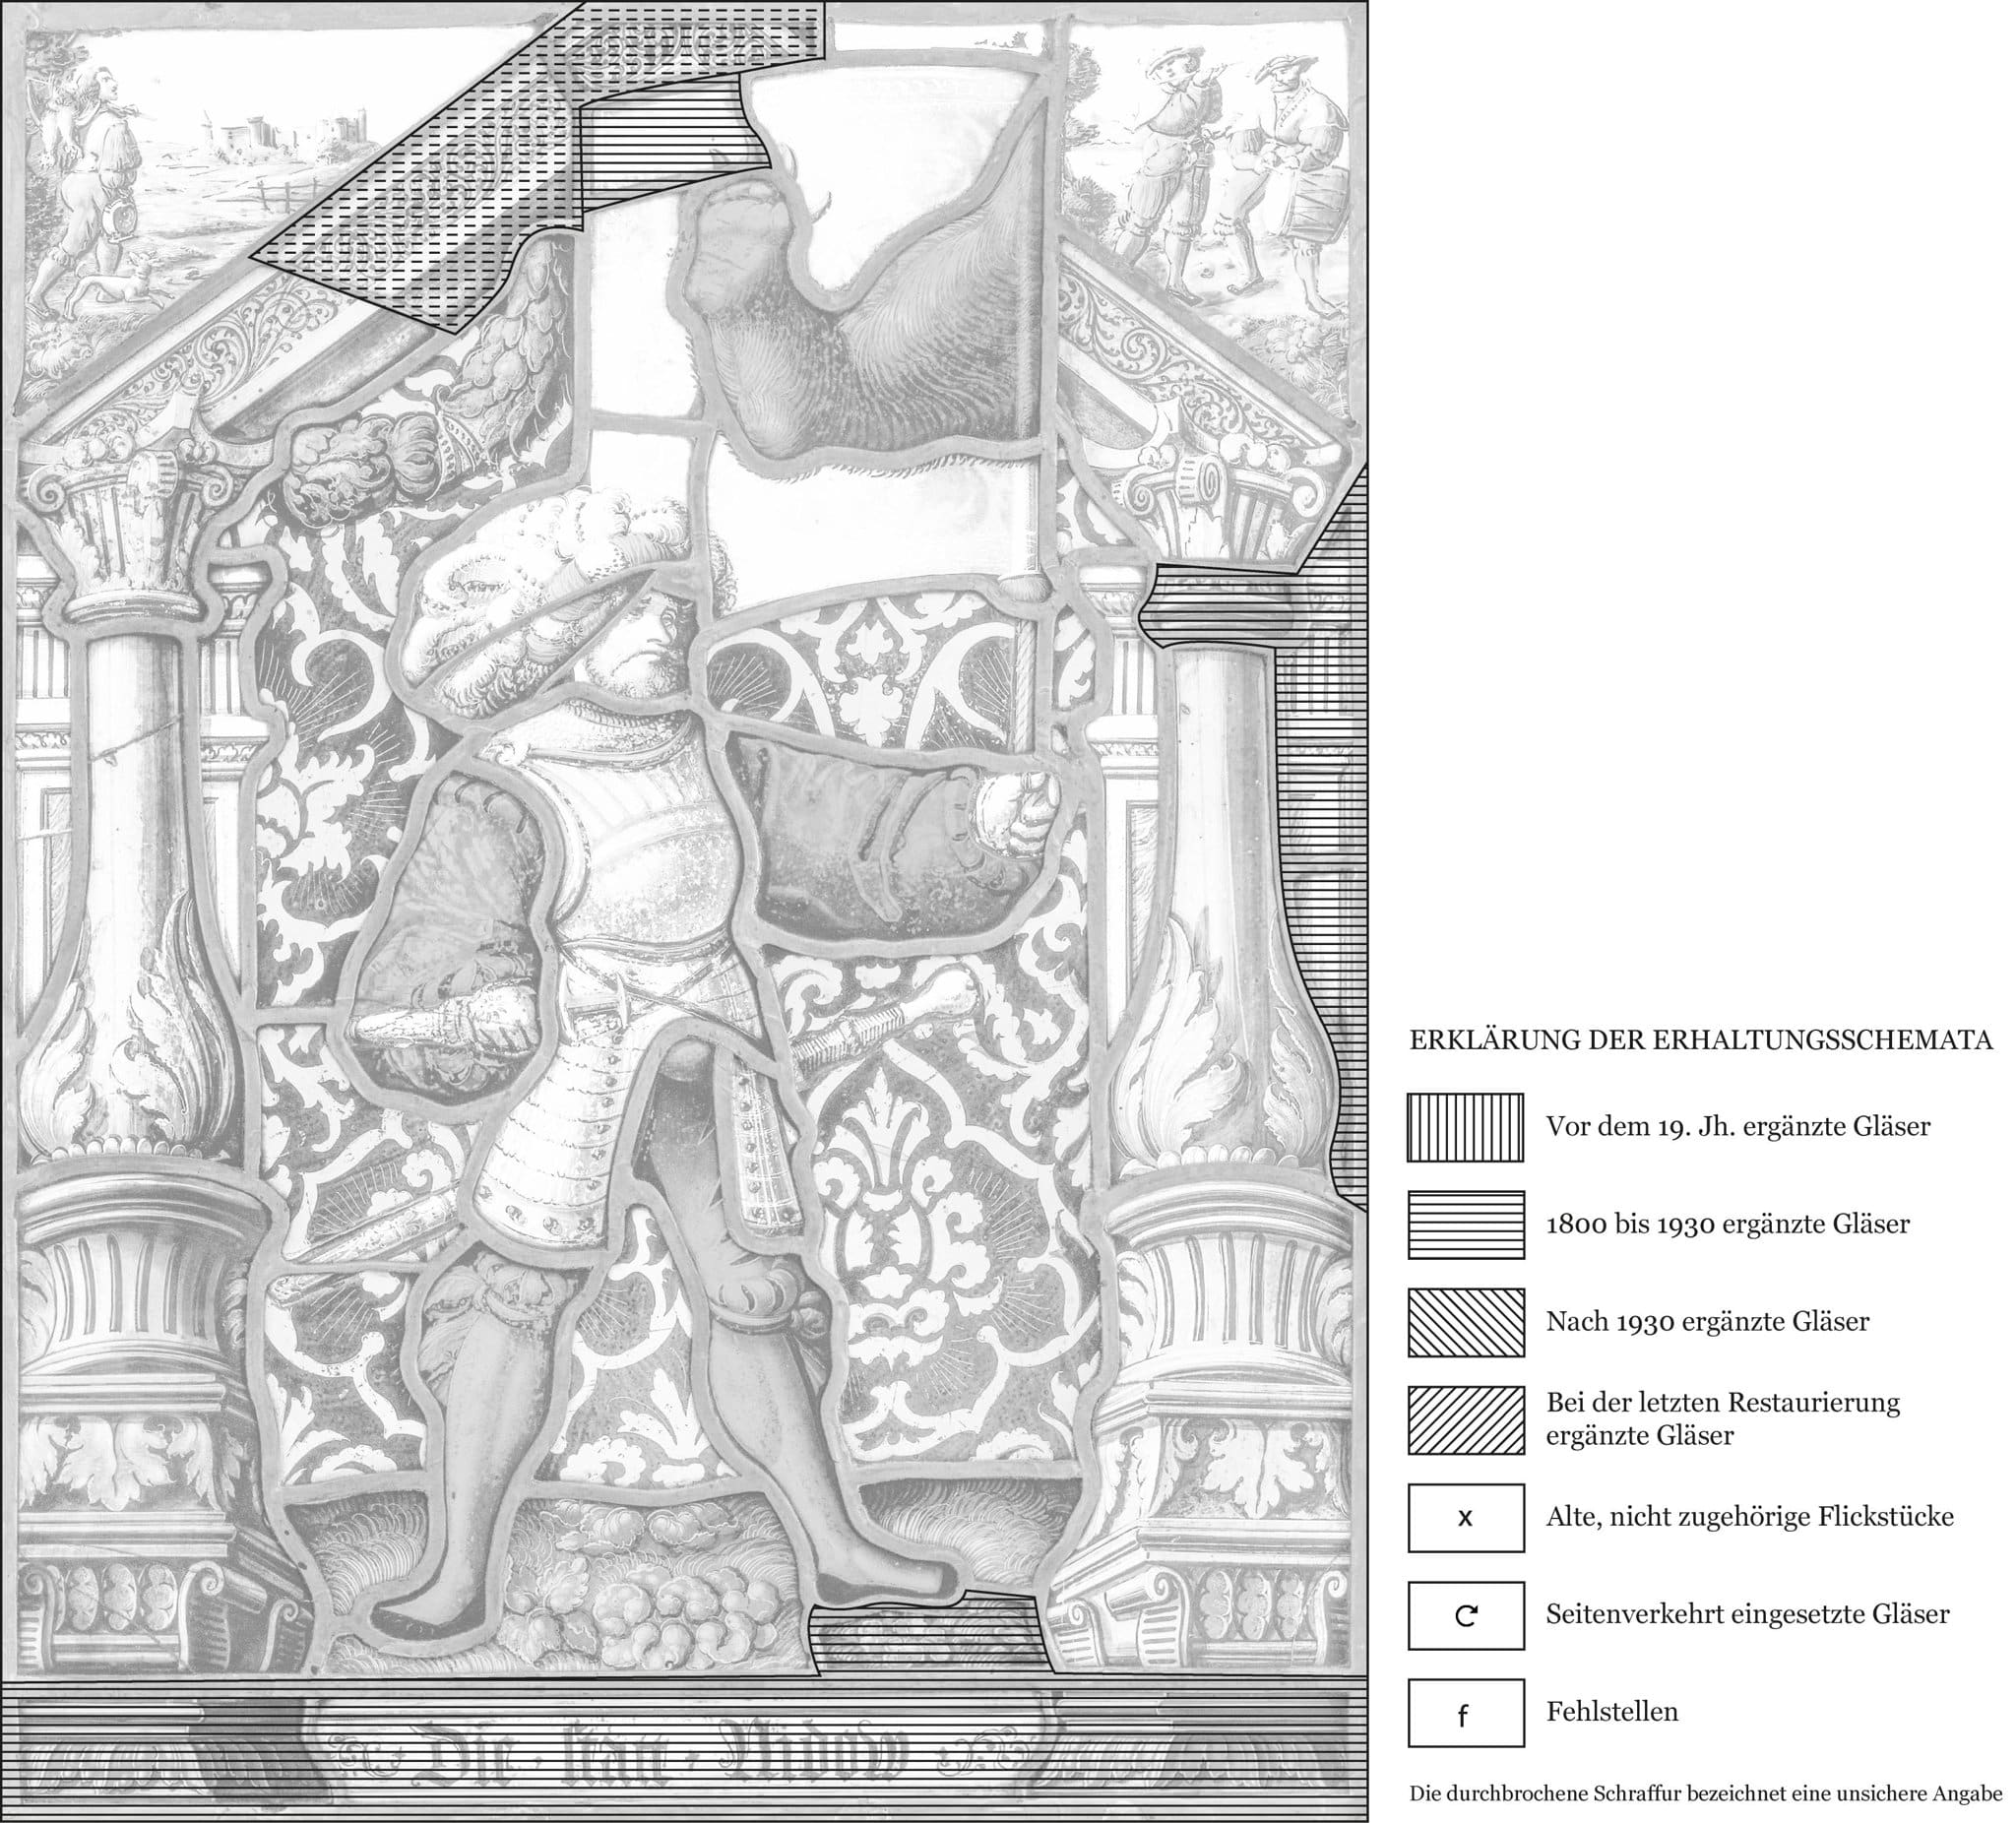Click the 'x' Flickstücke legend box

pos(1465,1517)
